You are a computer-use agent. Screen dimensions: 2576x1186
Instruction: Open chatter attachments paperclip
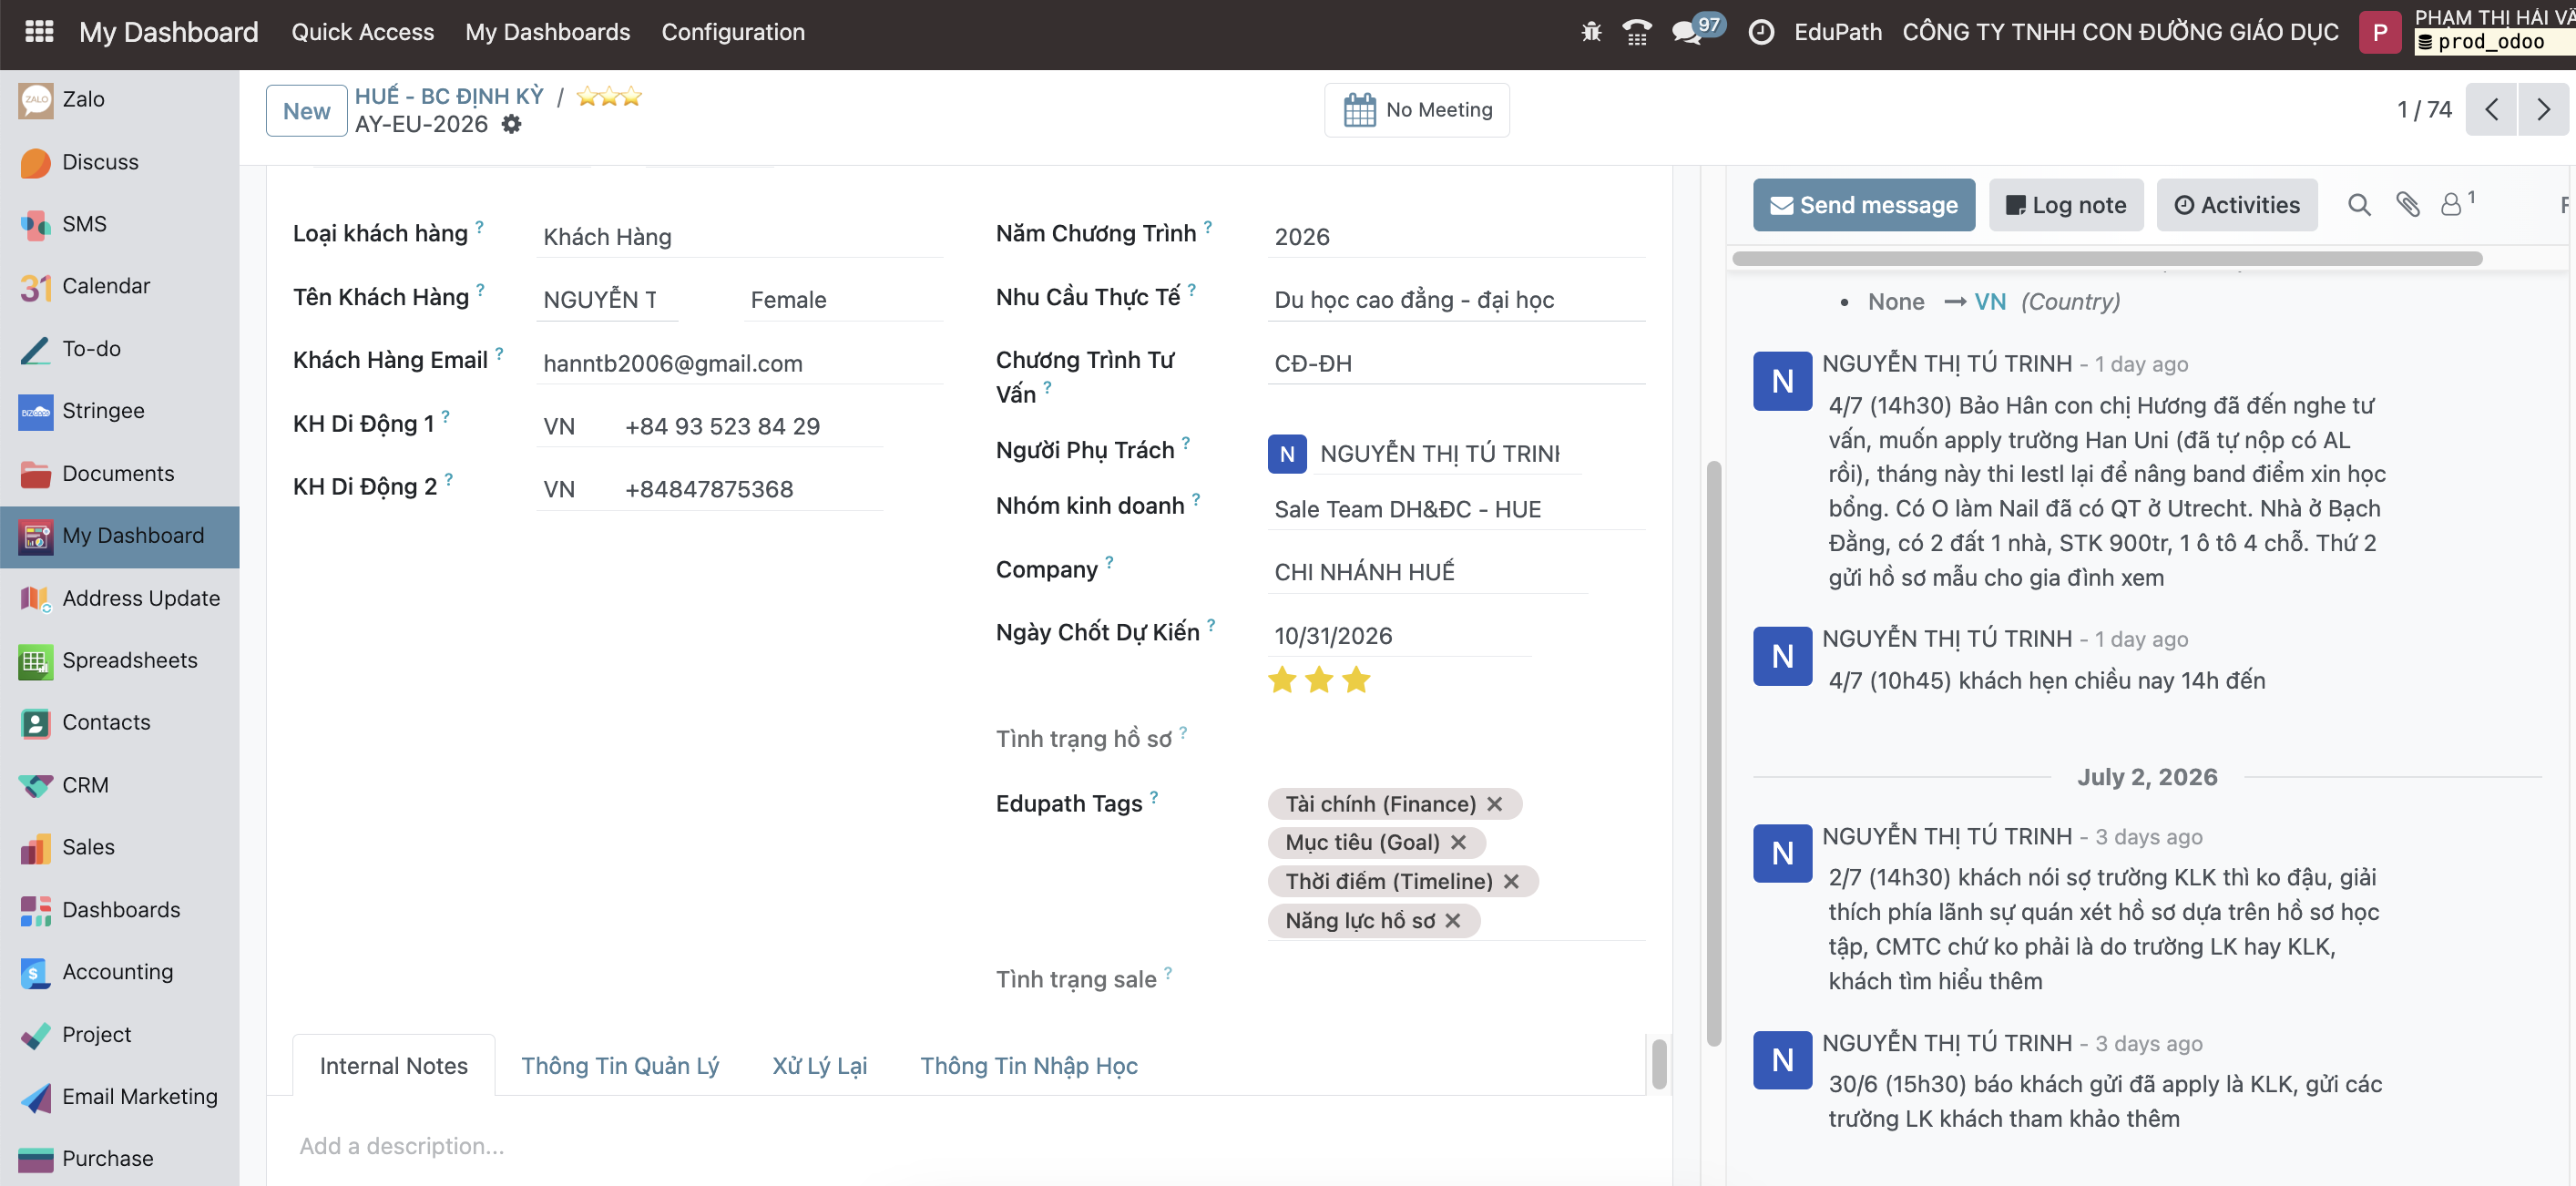[2408, 205]
